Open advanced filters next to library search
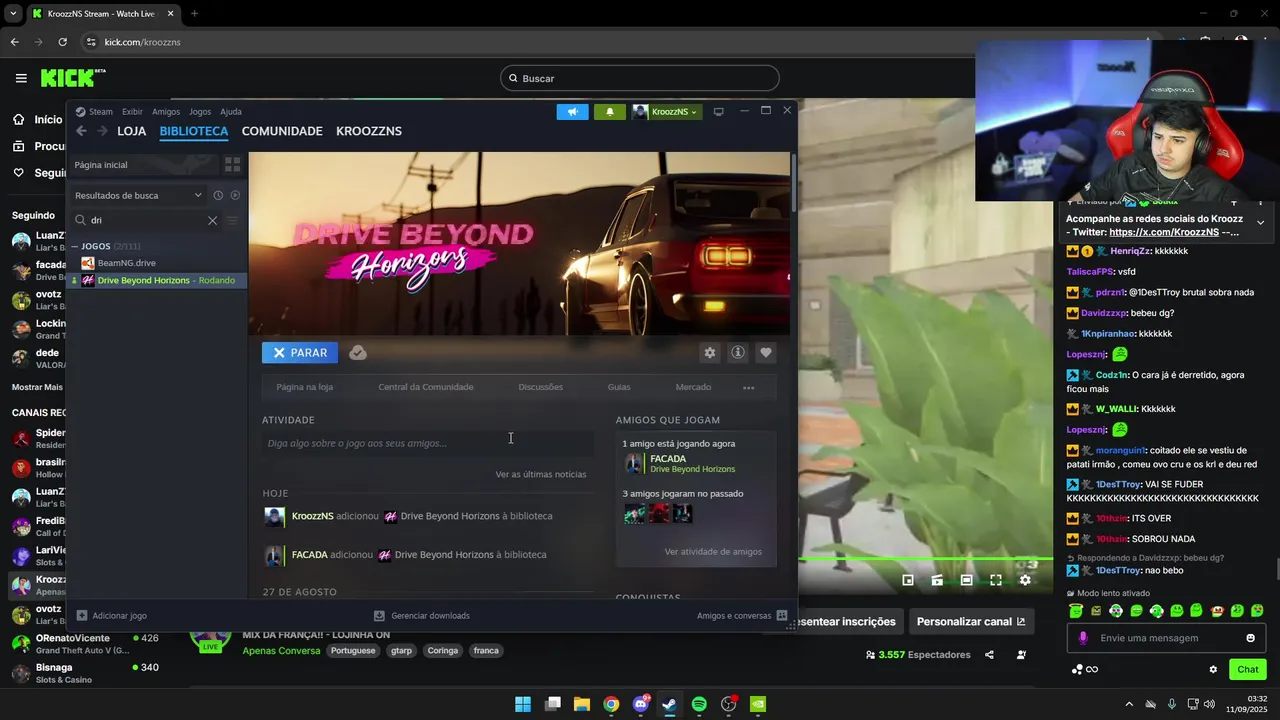This screenshot has height=720, width=1280. point(232,220)
